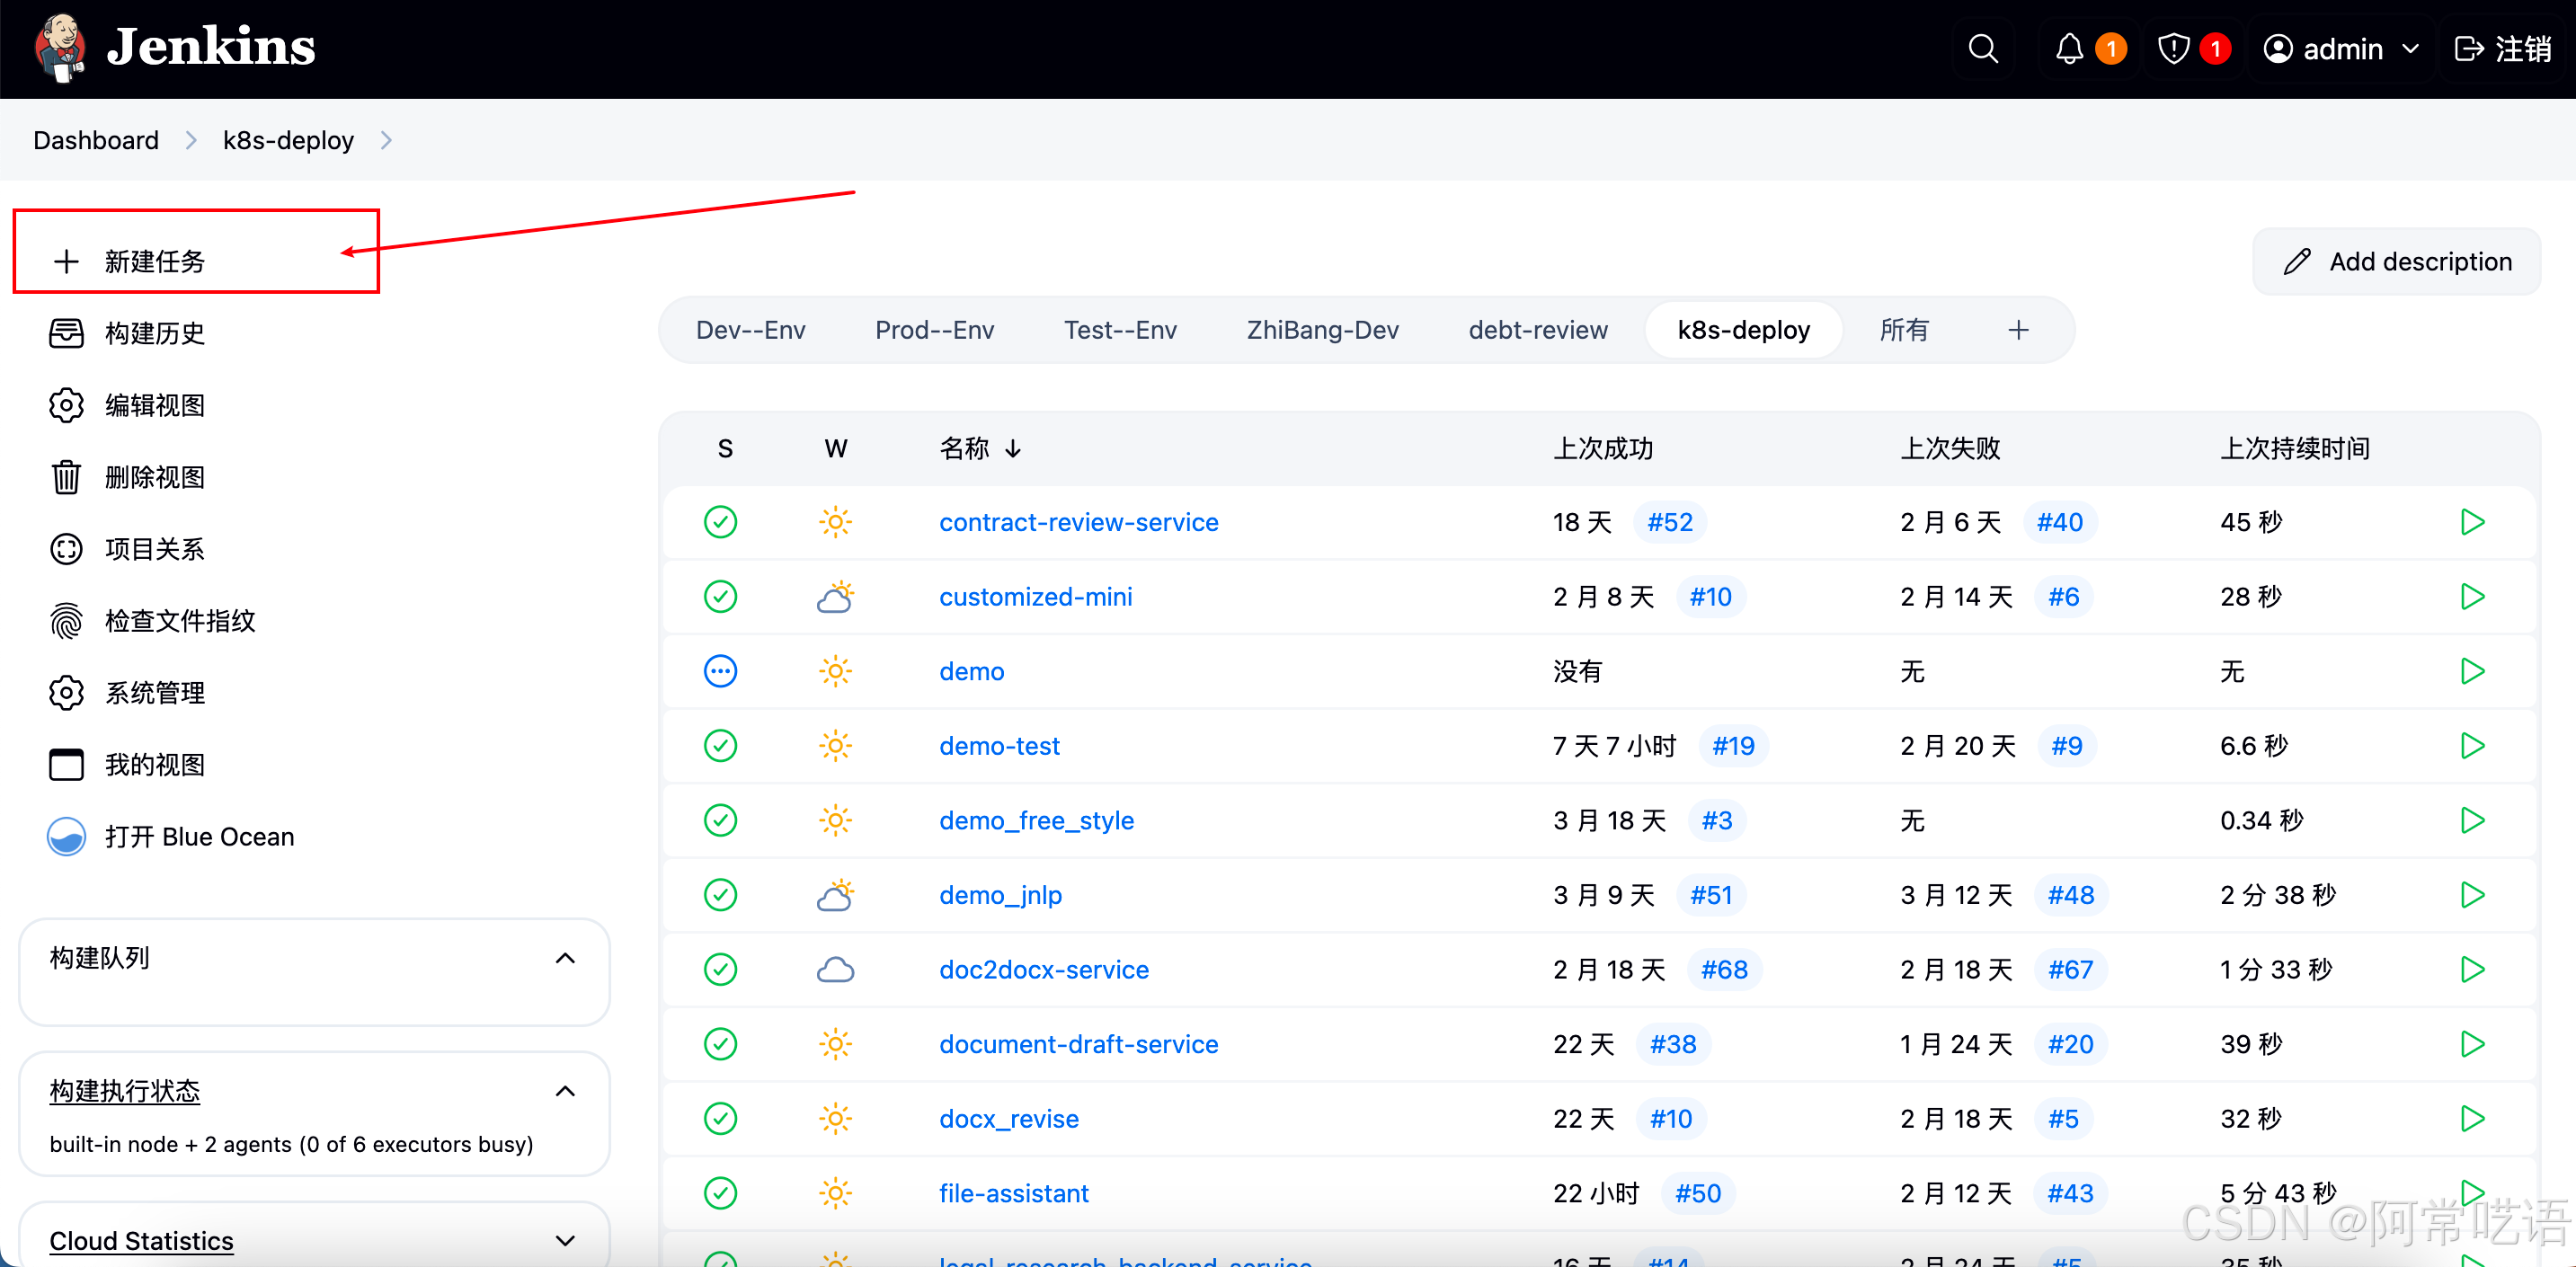
Task: Switch to the Prod--Env view tab
Action: coord(934,330)
